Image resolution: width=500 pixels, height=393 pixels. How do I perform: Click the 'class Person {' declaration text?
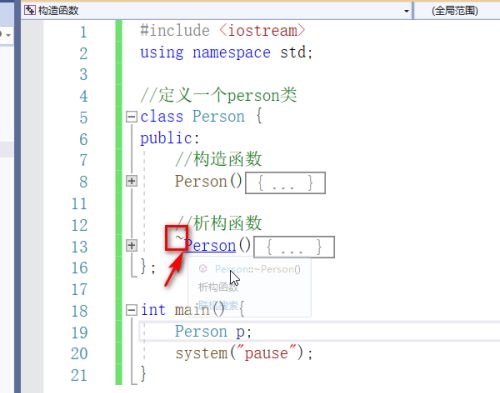click(x=201, y=117)
